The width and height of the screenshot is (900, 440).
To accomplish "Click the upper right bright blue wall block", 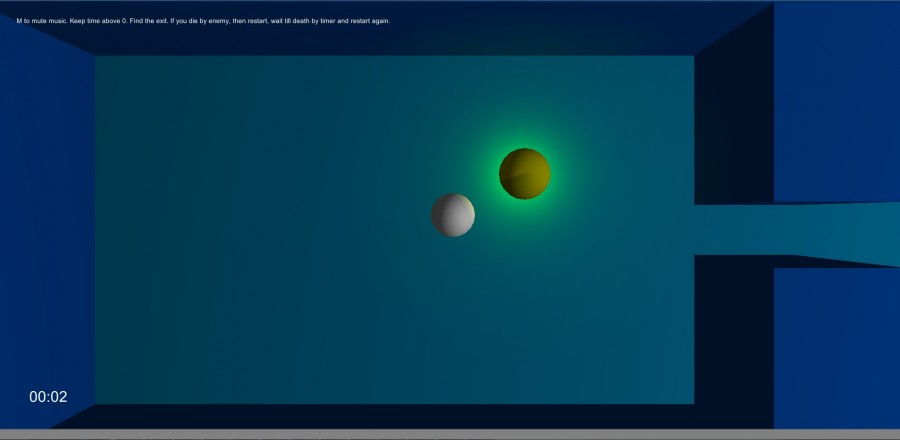I will [836, 102].
